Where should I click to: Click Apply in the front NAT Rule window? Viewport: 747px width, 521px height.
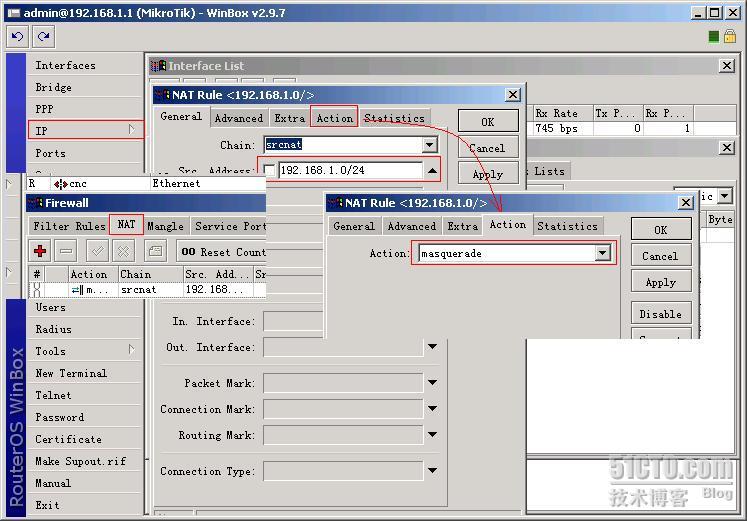(661, 282)
